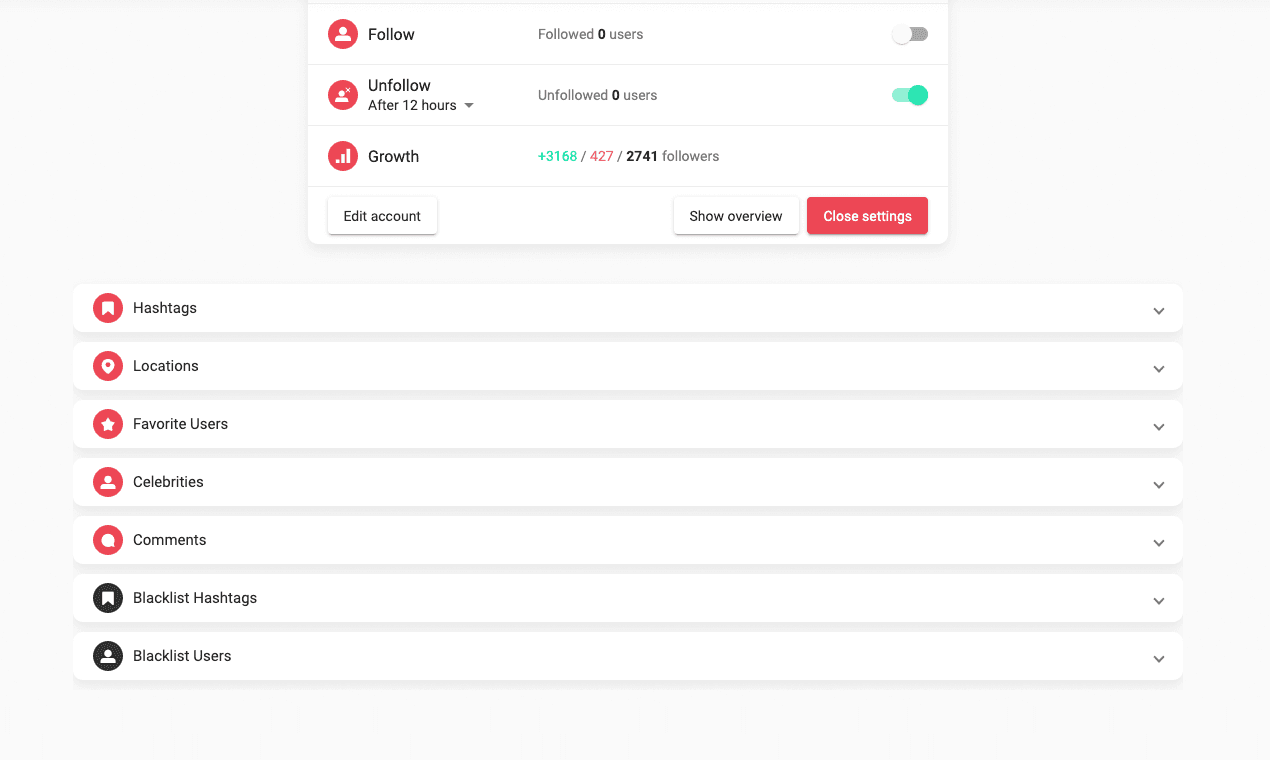
Task: Click the Edit account button
Action: pyautogui.click(x=382, y=216)
